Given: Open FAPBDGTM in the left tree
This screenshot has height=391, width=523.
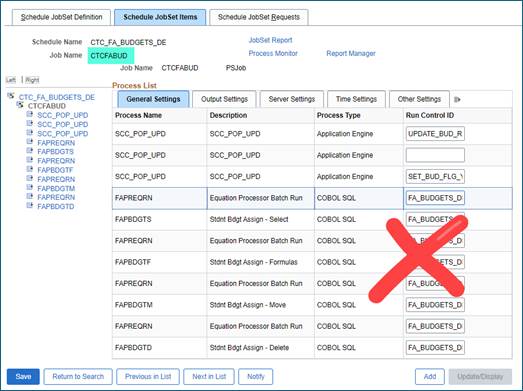Looking at the screenshot, I should (x=56, y=188).
